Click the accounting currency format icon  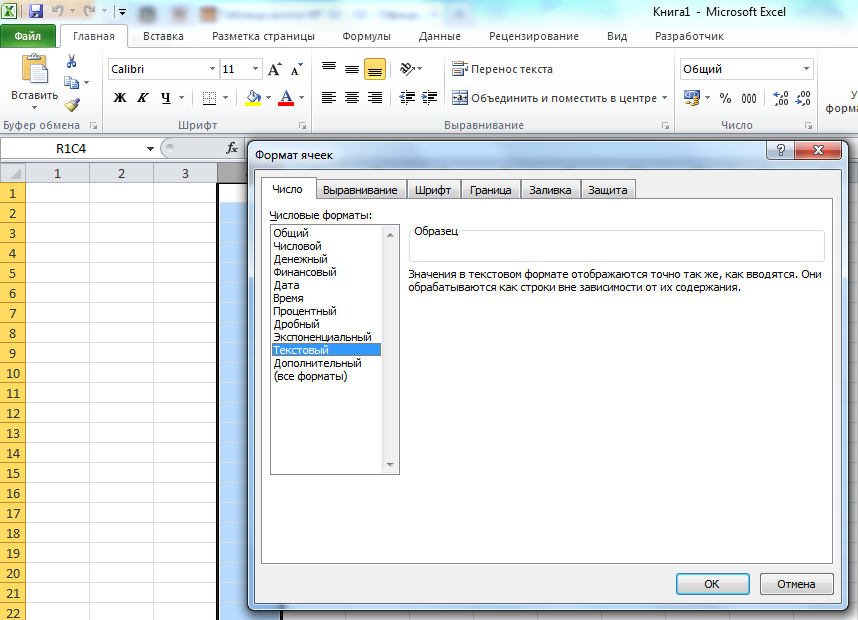692,98
